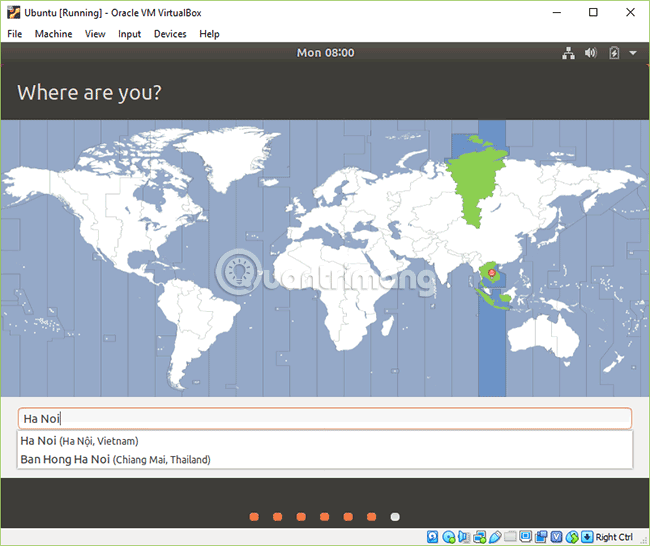Open the Input menu

pos(129,34)
